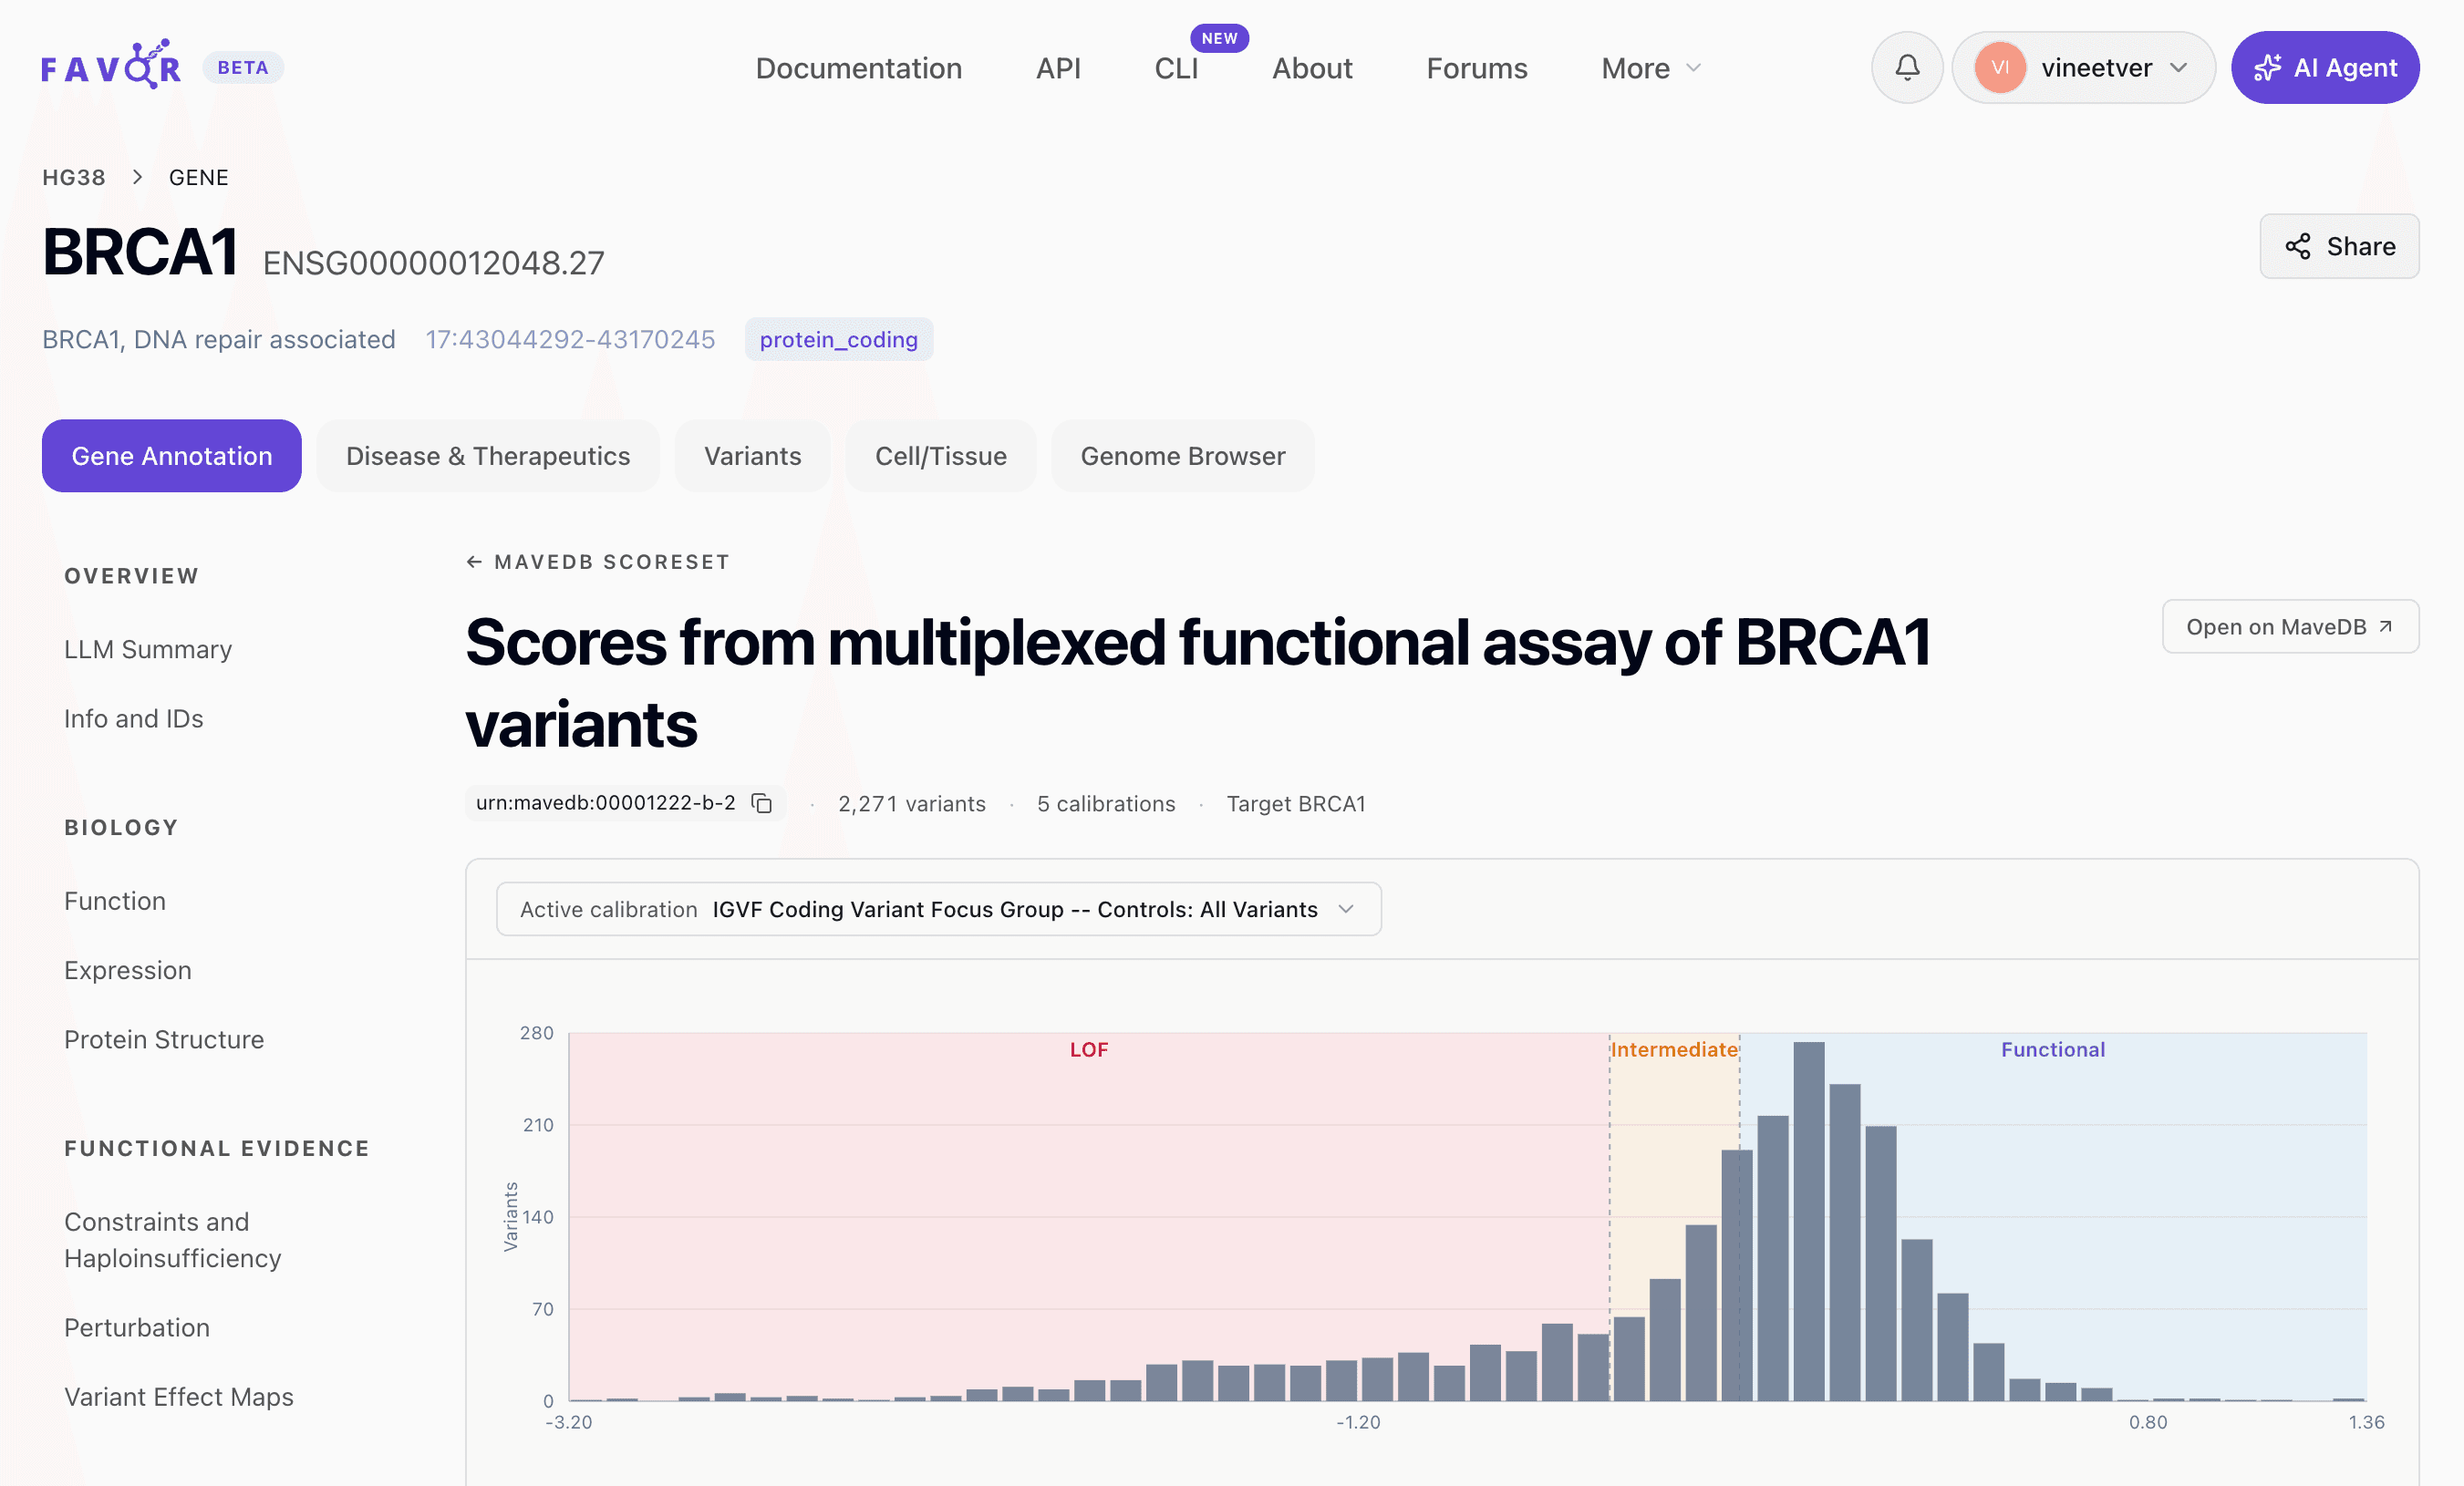
Task: Go to the Expression section
Action: 128,970
